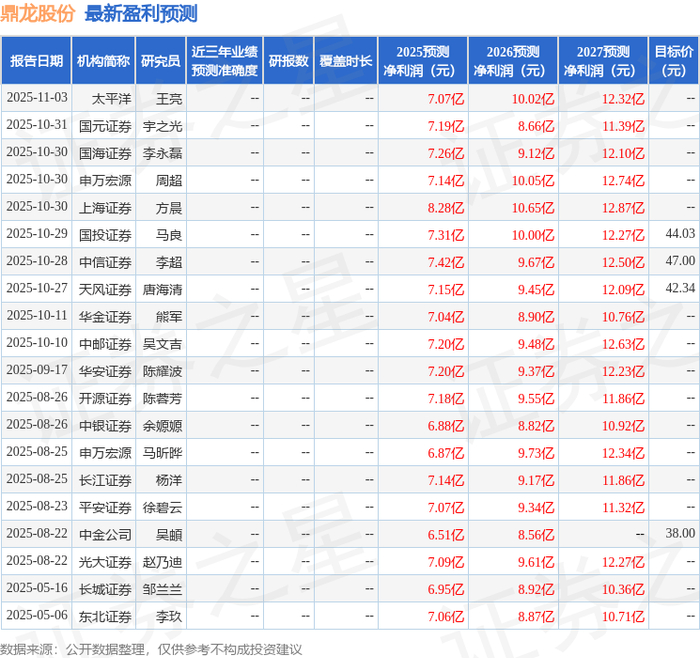Click researcher 杨洋
Screen dimensions: 700x658
point(169,480)
